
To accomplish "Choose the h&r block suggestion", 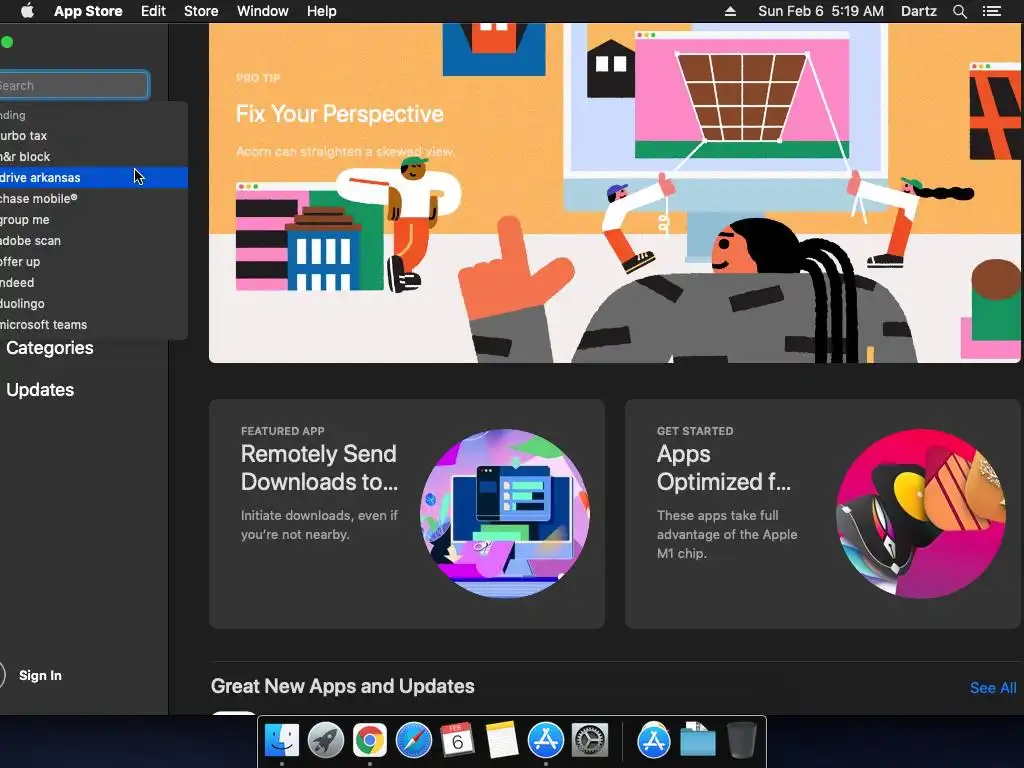I will tap(93, 157).
